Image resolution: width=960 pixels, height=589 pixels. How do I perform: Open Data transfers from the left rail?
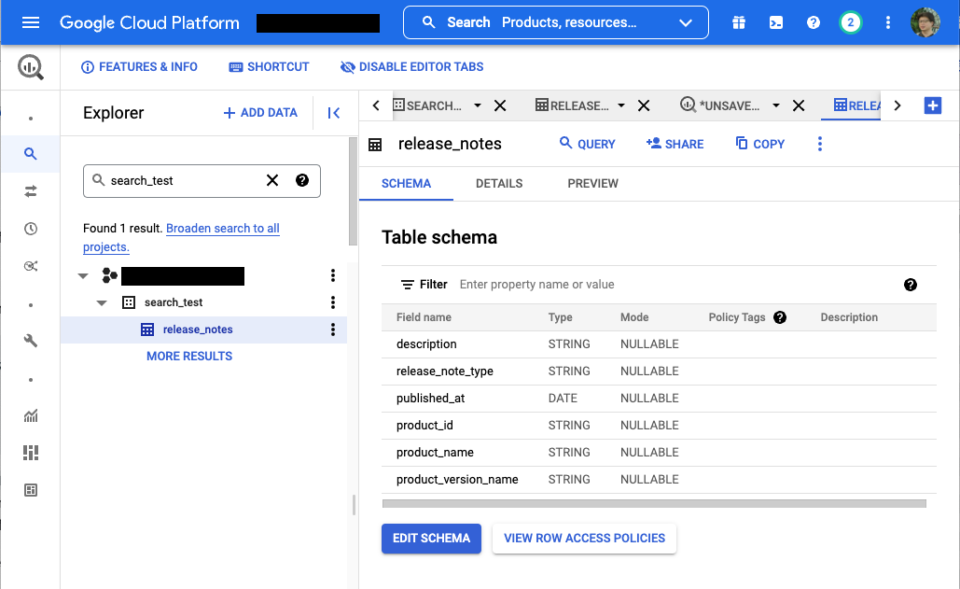point(30,190)
